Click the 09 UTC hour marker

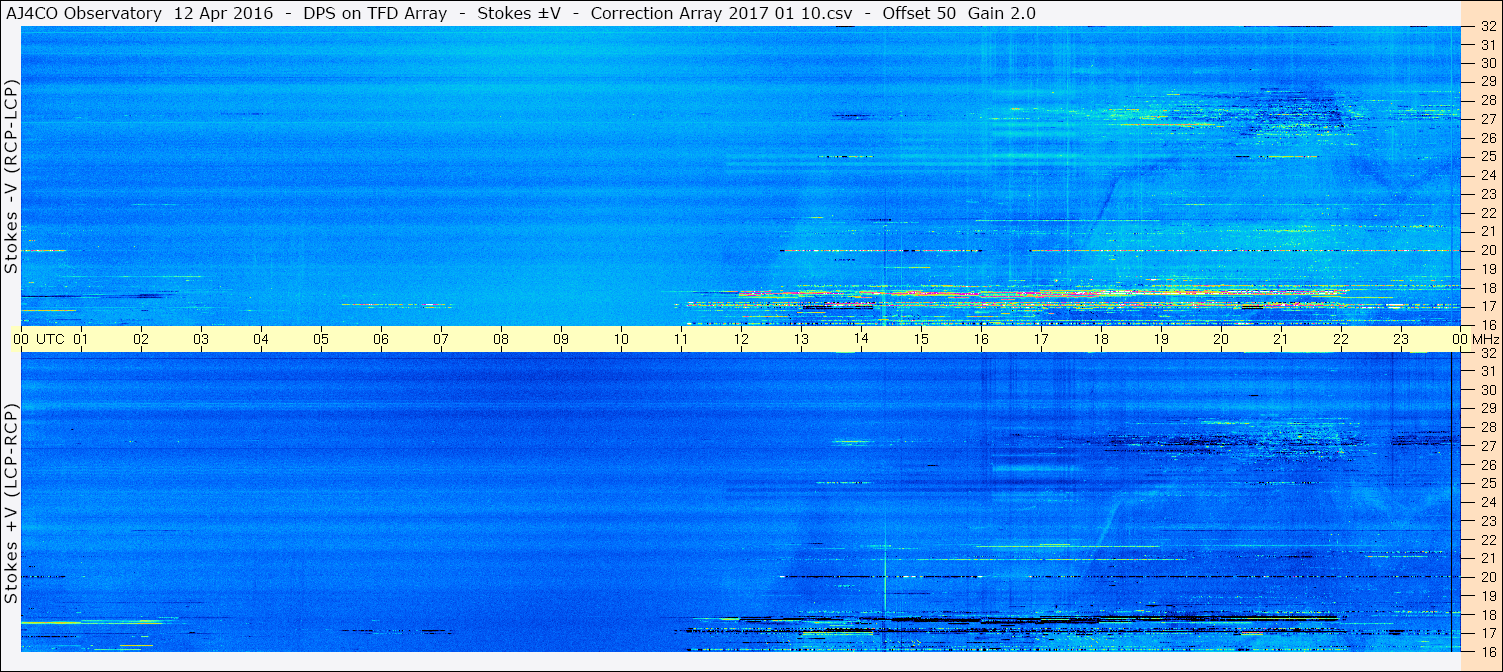[x=561, y=339]
